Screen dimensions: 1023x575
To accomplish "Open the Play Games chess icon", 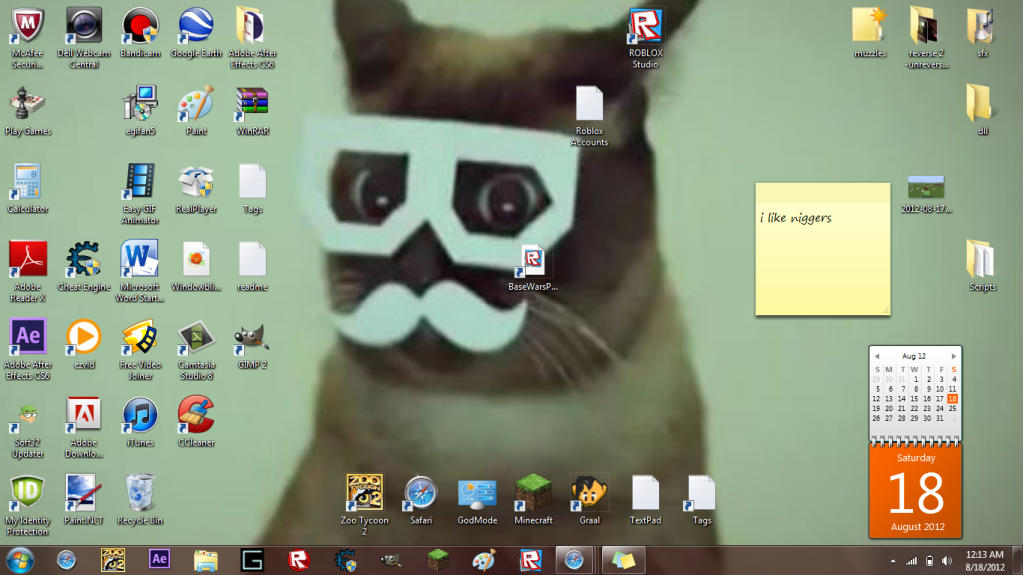I will (x=27, y=111).
